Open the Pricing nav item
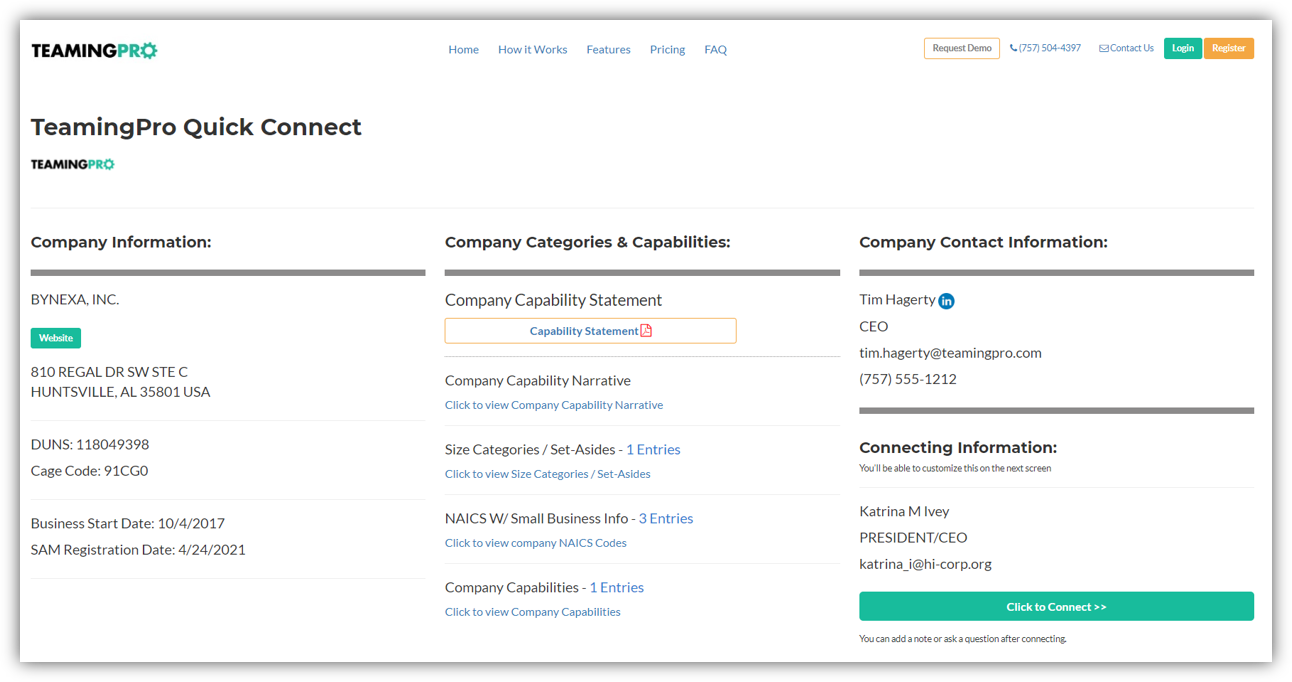1292x682 pixels. [x=667, y=49]
